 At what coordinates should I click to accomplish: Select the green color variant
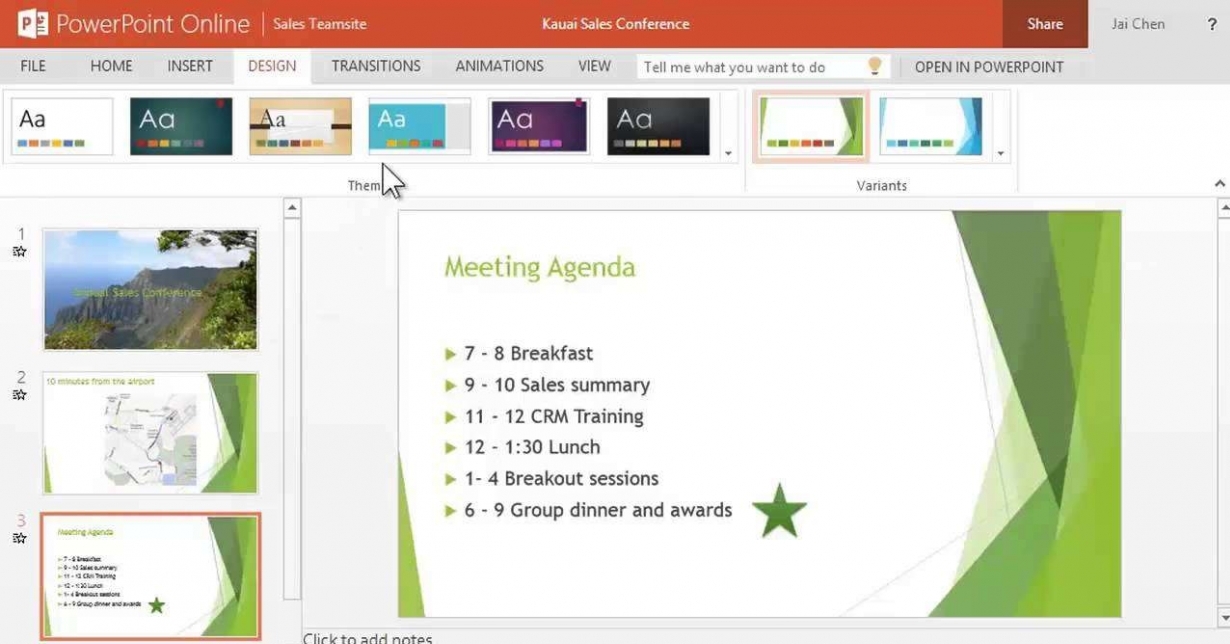click(810, 126)
